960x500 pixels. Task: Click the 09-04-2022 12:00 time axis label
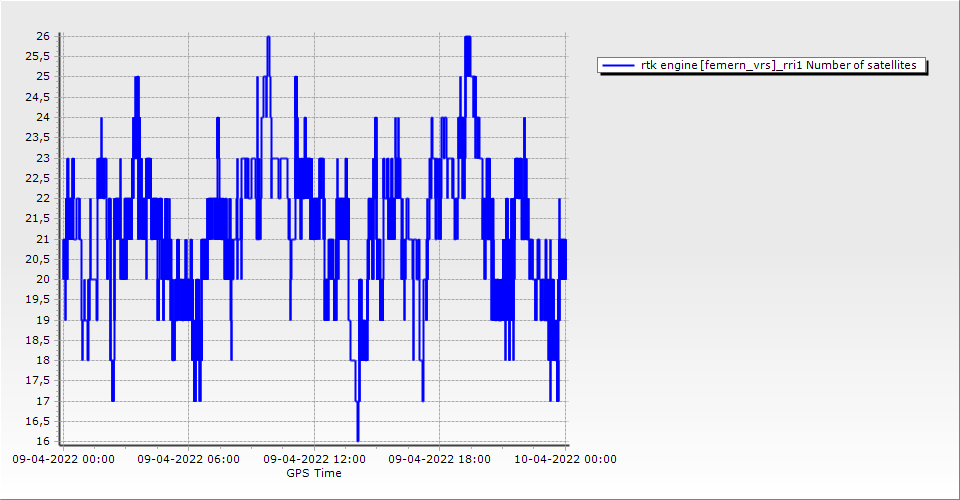point(314,459)
